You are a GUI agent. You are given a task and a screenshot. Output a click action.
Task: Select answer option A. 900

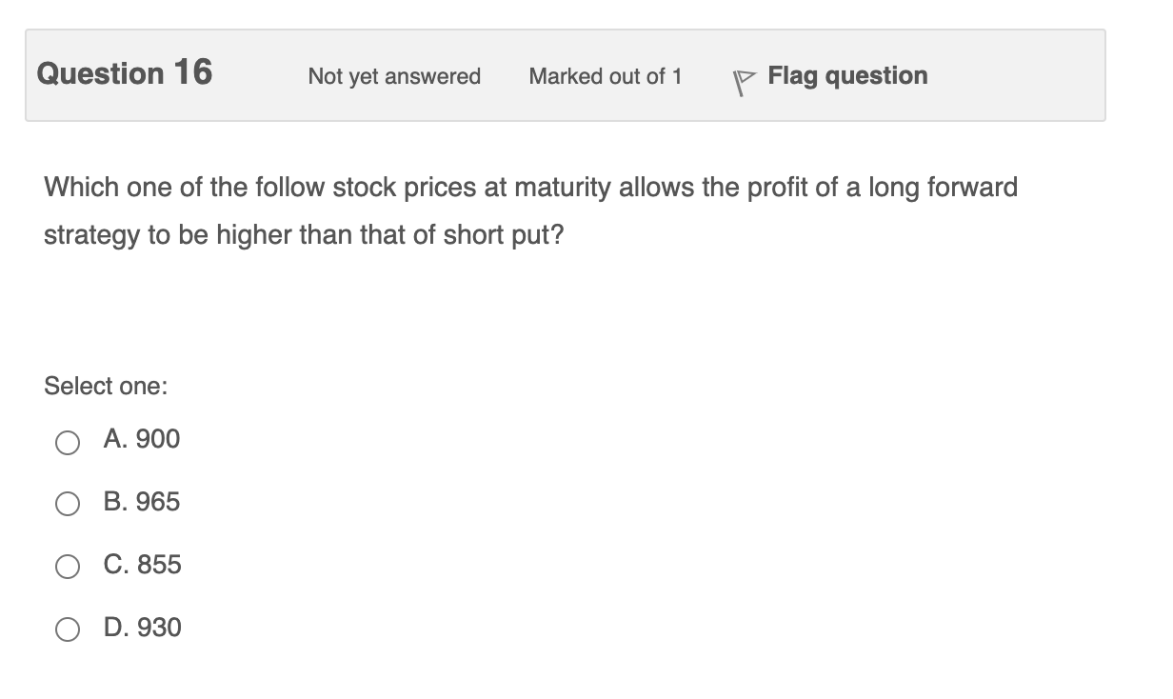click(x=141, y=438)
